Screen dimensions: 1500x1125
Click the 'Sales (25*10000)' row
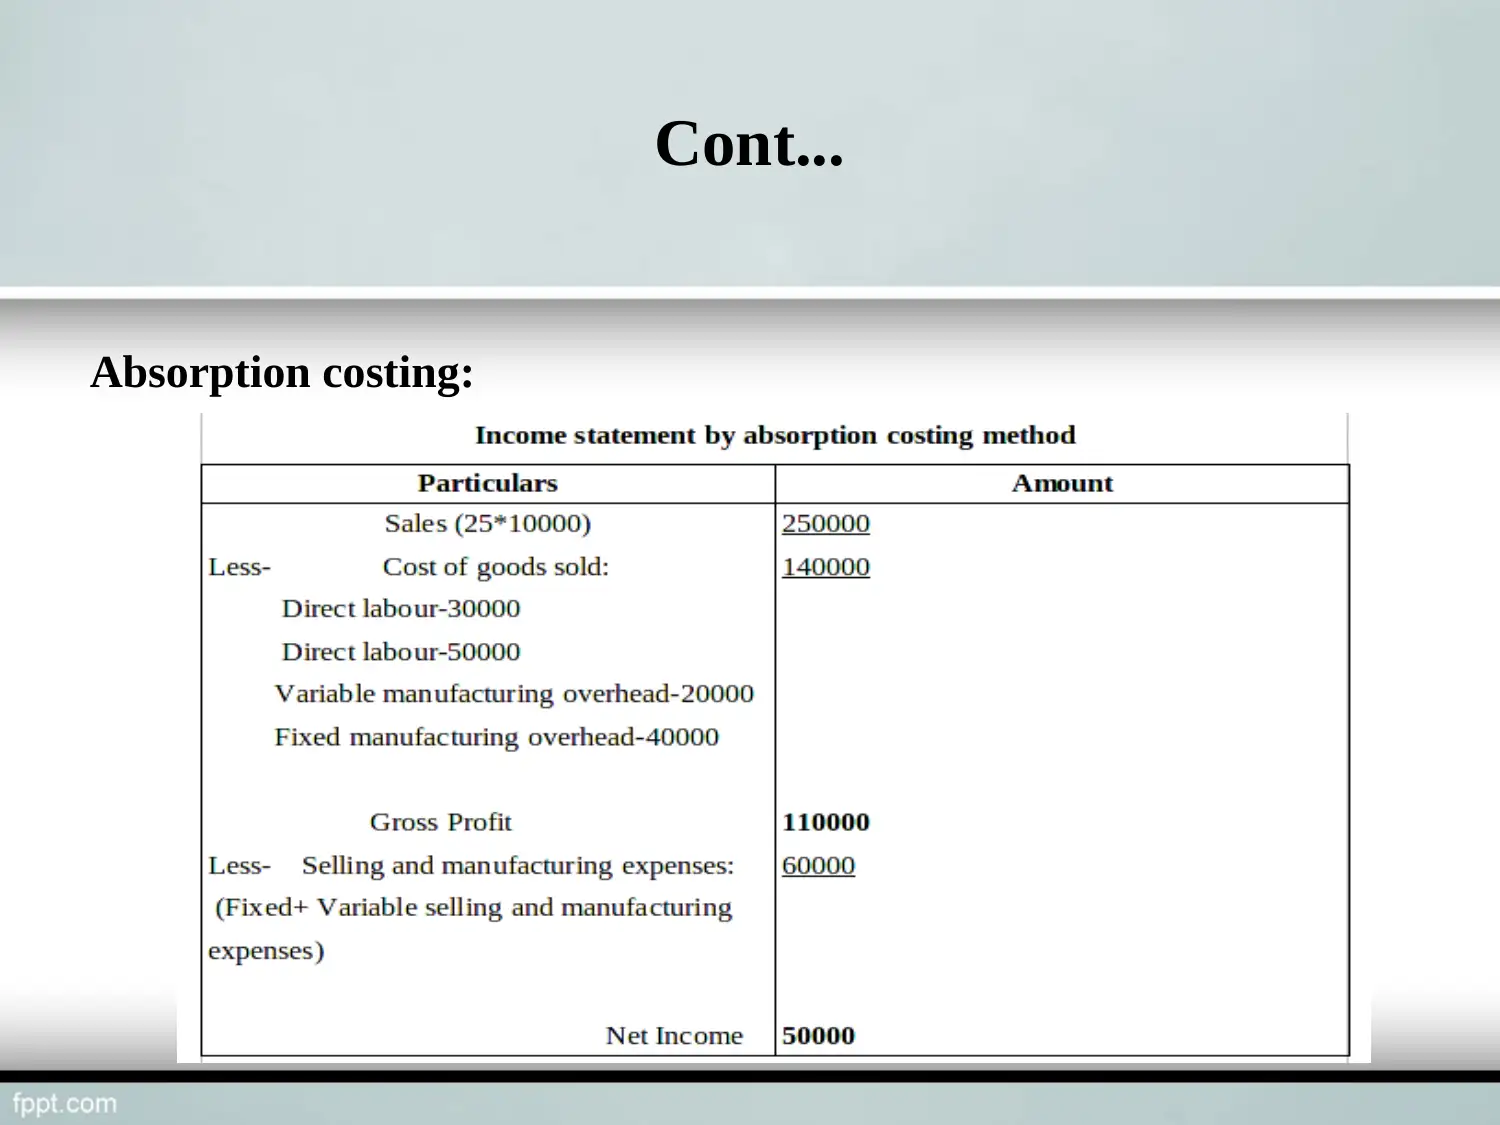[488, 524]
